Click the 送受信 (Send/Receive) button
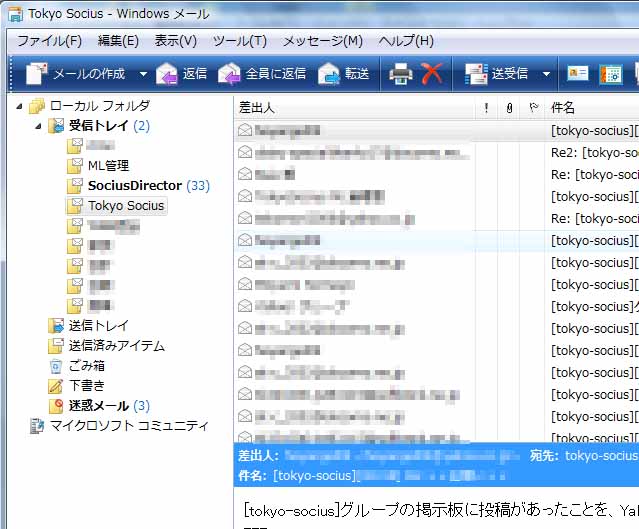639x529 pixels. pyautogui.click(x=496, y=74)
